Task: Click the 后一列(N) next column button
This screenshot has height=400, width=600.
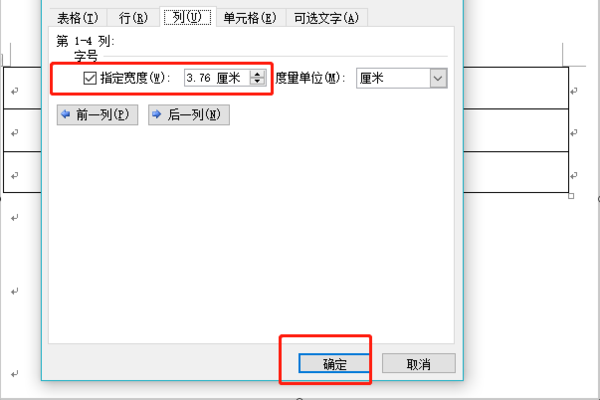Action: click(189, 115)
